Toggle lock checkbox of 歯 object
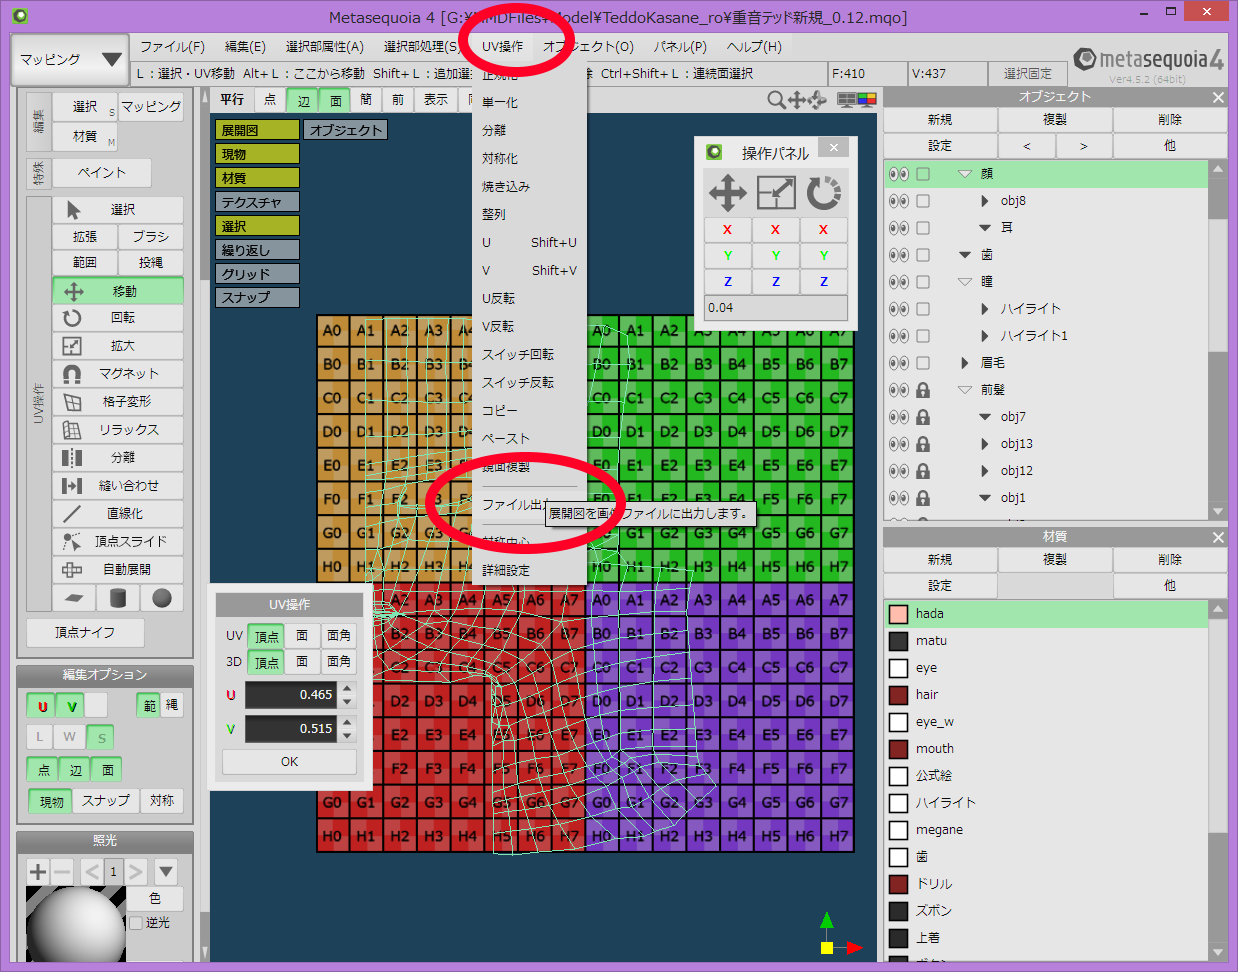1238x972 pixels. 923,255
